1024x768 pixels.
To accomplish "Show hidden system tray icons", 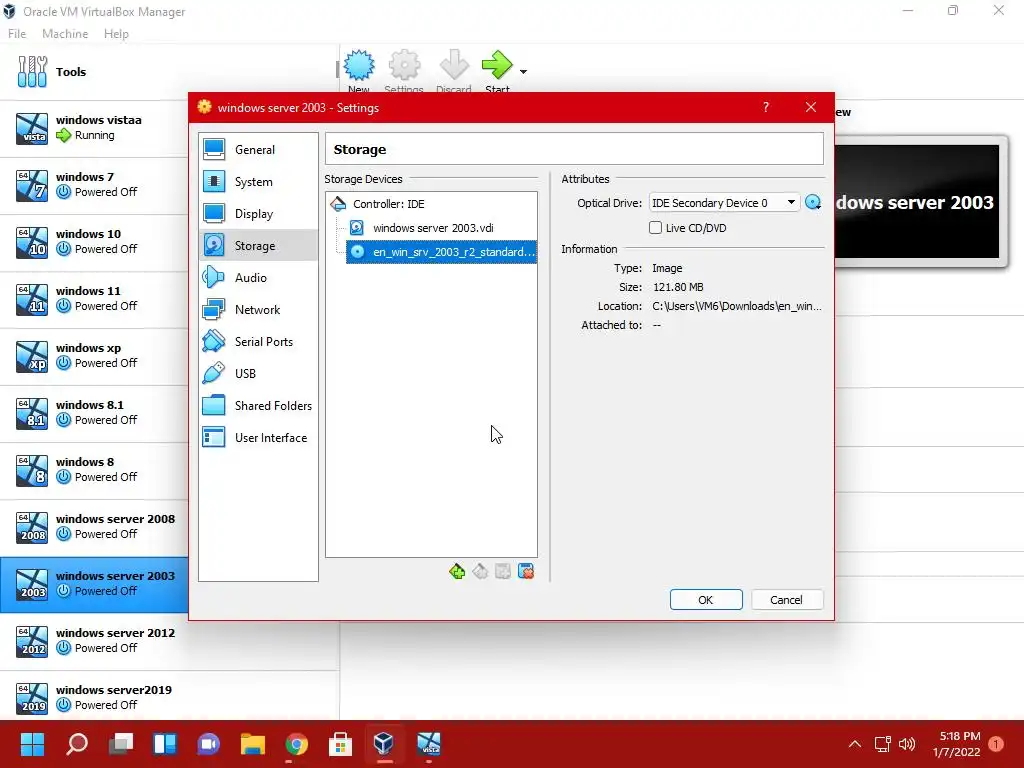I will pyautogui.click(x=854, y=744).
